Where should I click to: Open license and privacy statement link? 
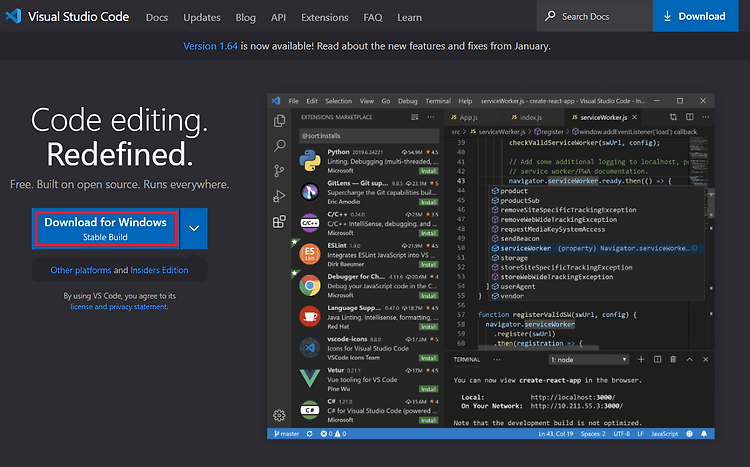tap(119, 307)
